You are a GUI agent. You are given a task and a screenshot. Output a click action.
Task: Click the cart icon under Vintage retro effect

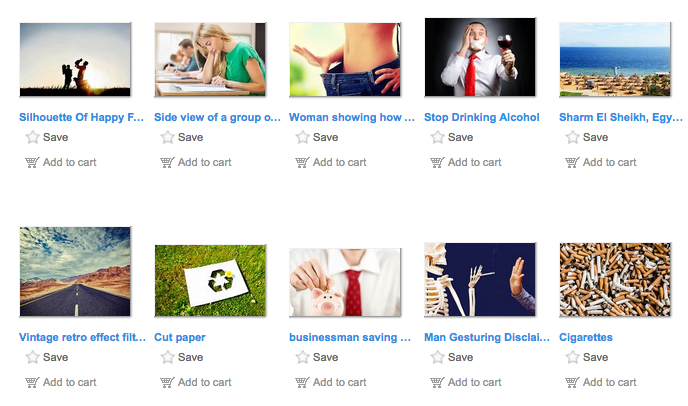32,382
